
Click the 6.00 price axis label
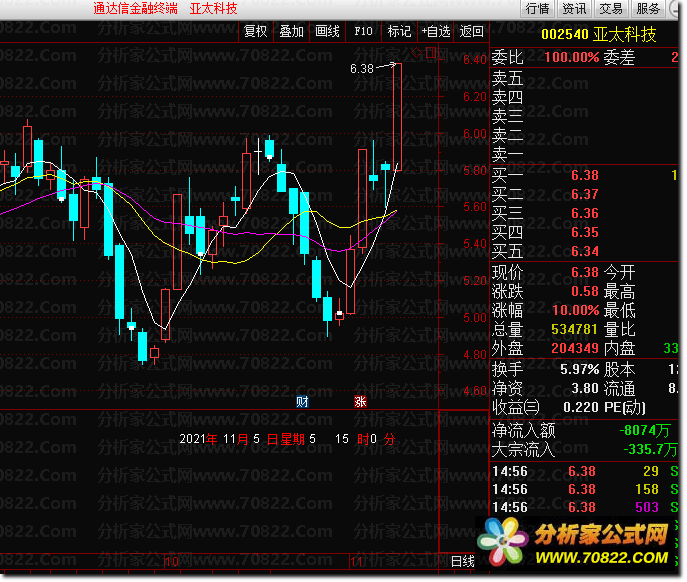tap(475, 134)
